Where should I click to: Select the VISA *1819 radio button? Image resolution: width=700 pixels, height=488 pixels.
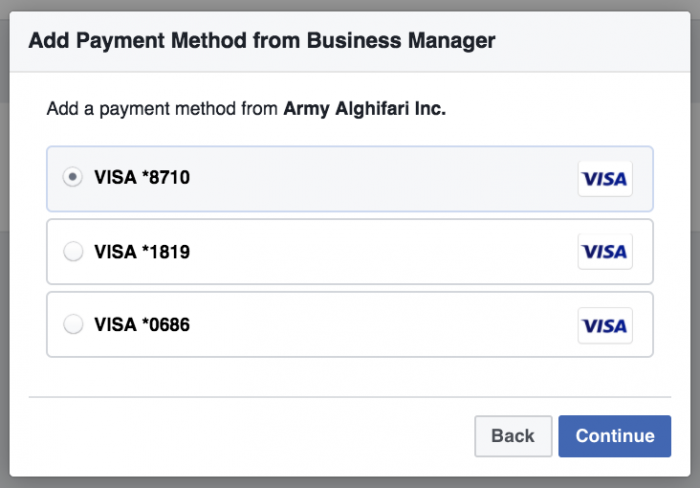tap(73, 252)
